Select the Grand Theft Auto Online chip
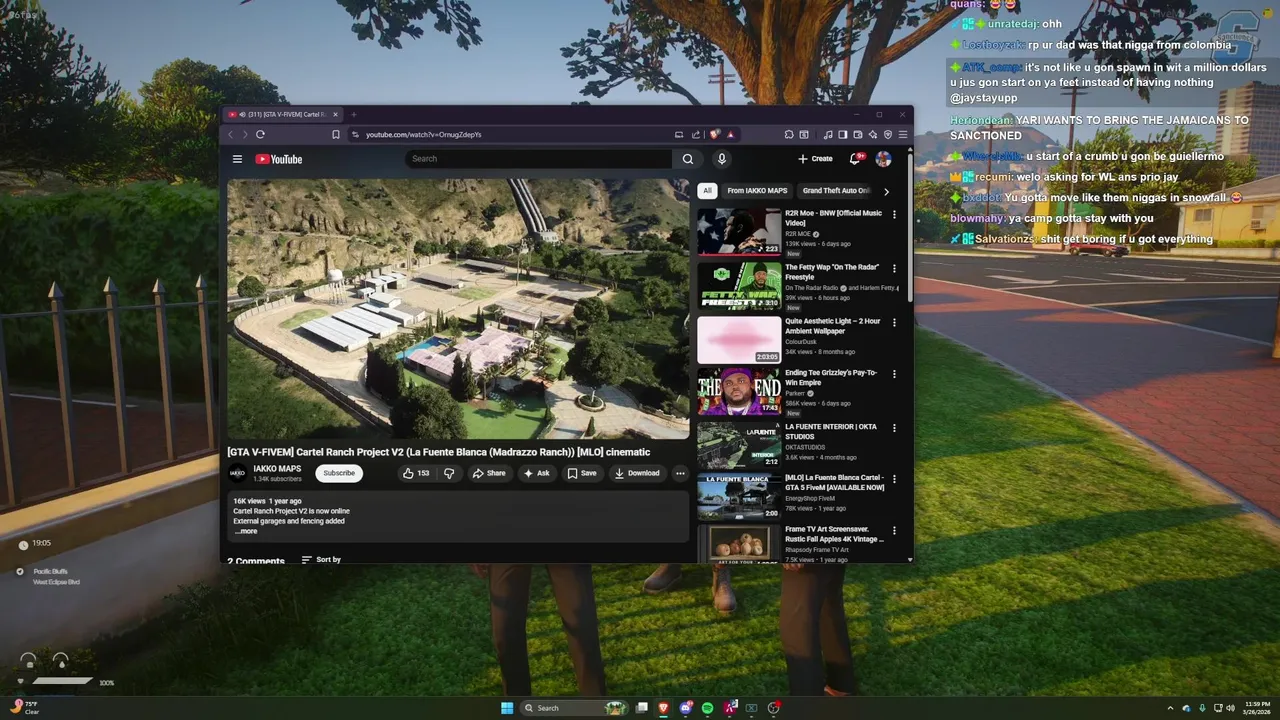The width and height of the screenshot is (1280, 720). pyautogui.click(x=836, y=191)
